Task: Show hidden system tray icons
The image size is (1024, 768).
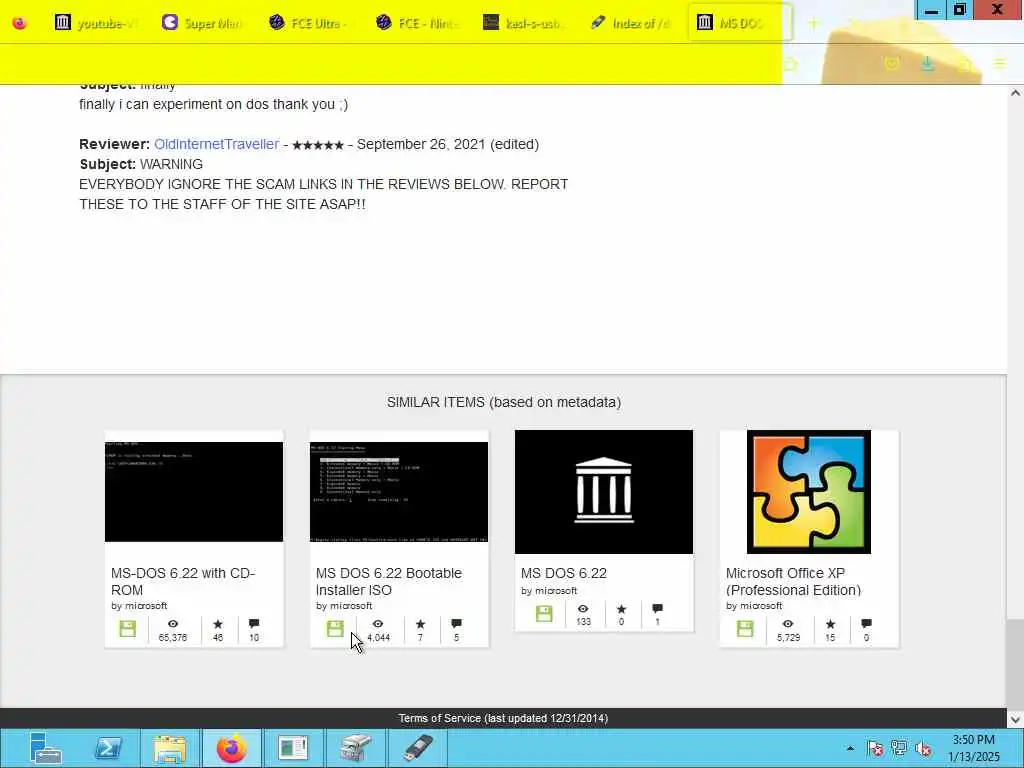Action: [x=850, y=748]
